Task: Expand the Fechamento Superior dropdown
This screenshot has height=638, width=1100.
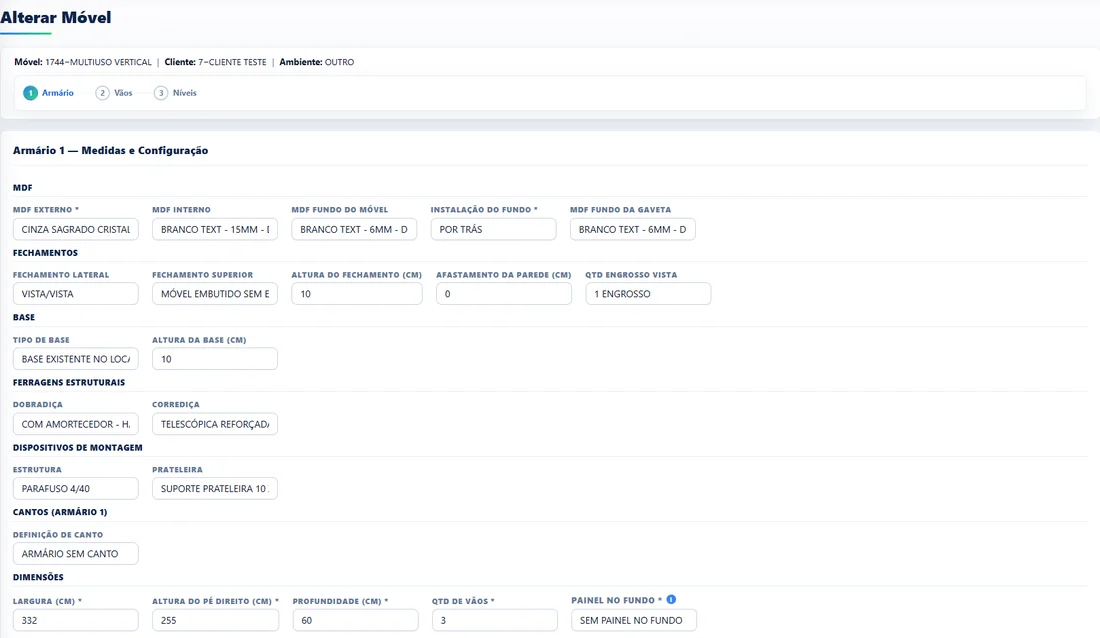Action: (215, 294)
